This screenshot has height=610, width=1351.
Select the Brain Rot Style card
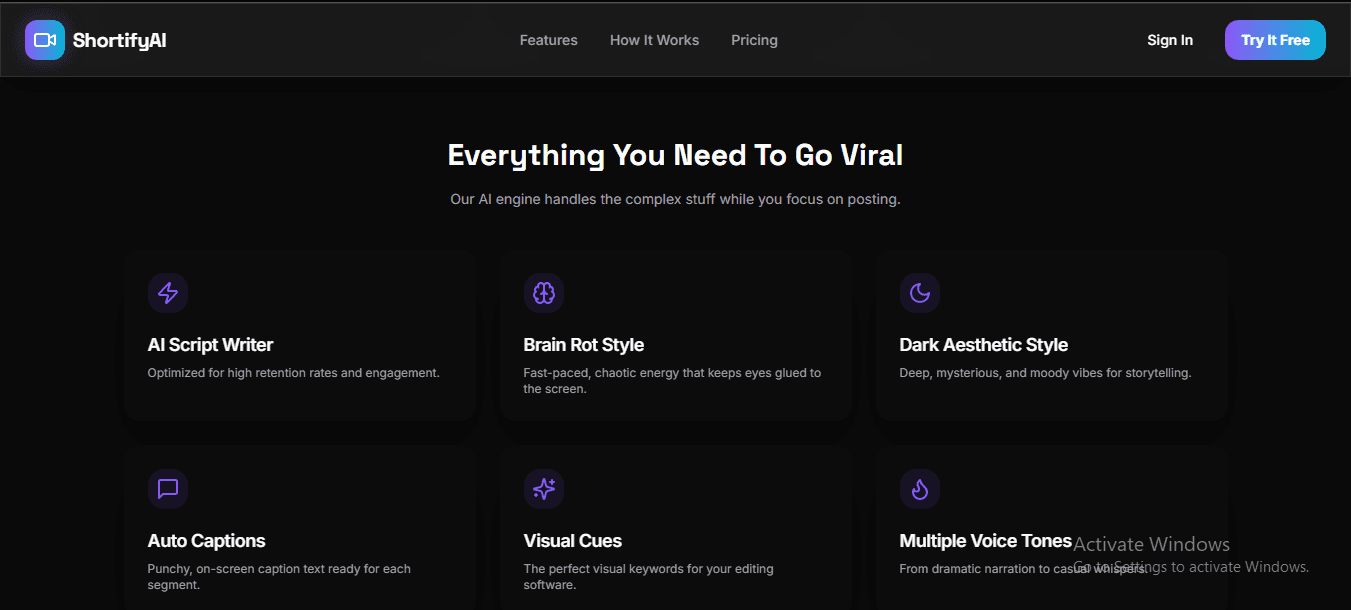click(675, 335)
